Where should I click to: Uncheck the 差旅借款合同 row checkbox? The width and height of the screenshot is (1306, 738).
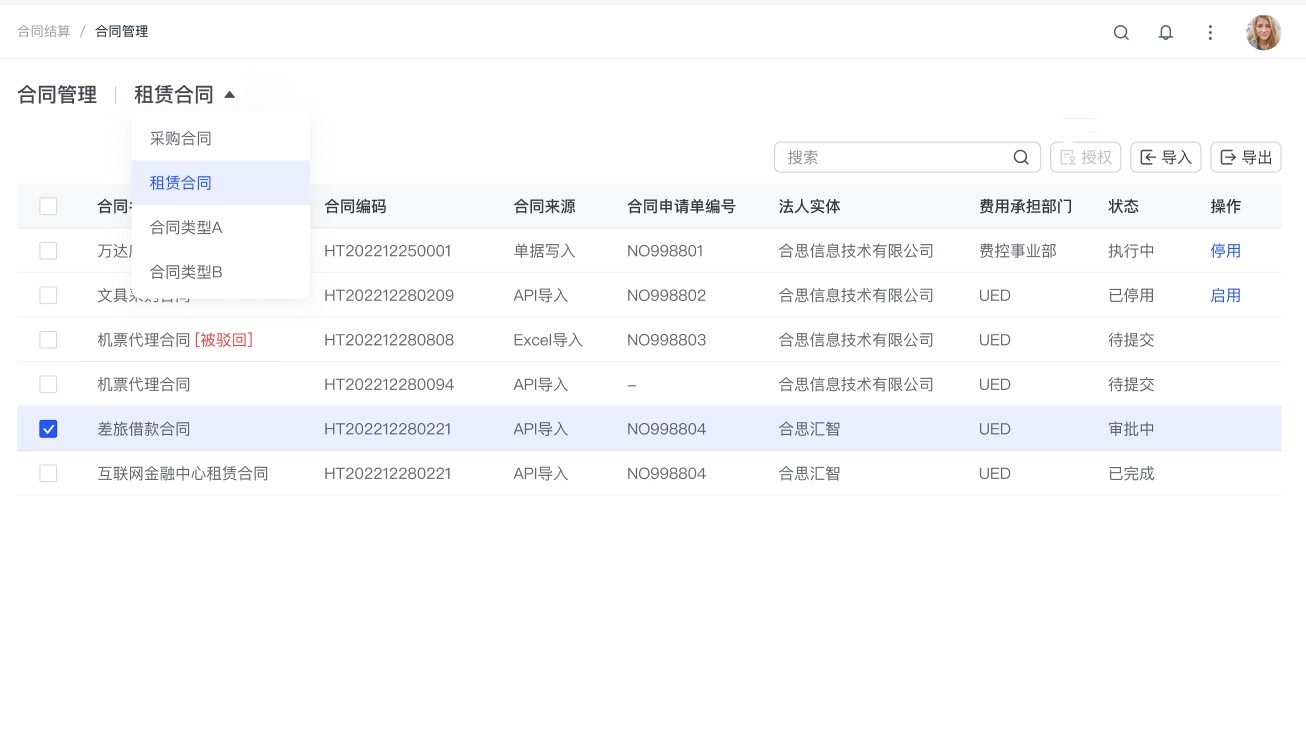click(48, 429)
